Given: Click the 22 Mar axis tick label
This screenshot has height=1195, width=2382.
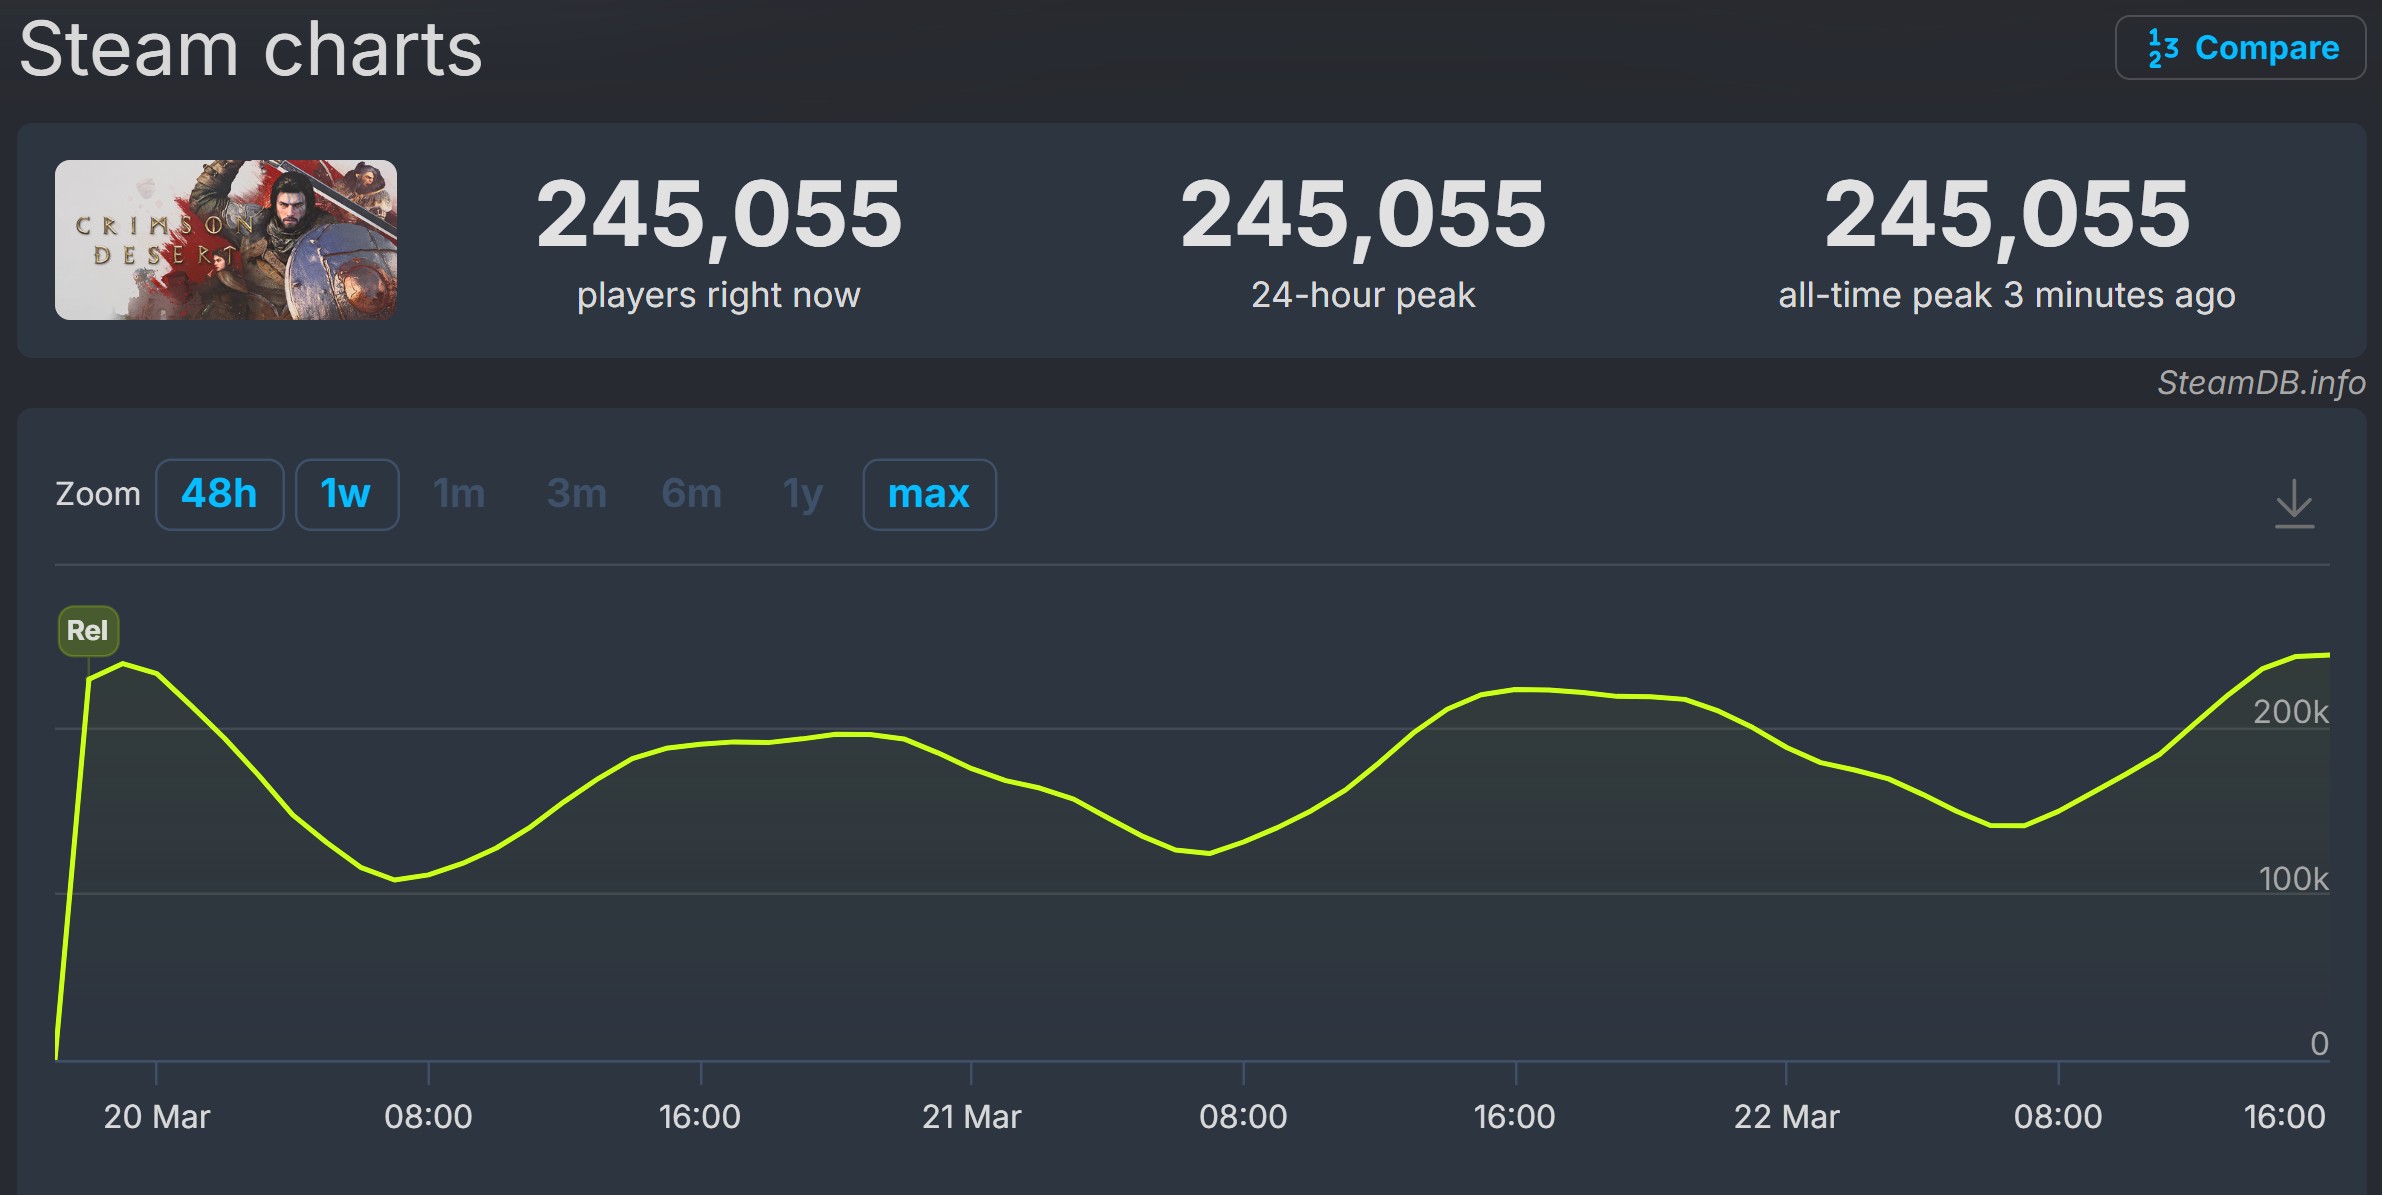Looking at the screenshot, I should [1786, 1116].
